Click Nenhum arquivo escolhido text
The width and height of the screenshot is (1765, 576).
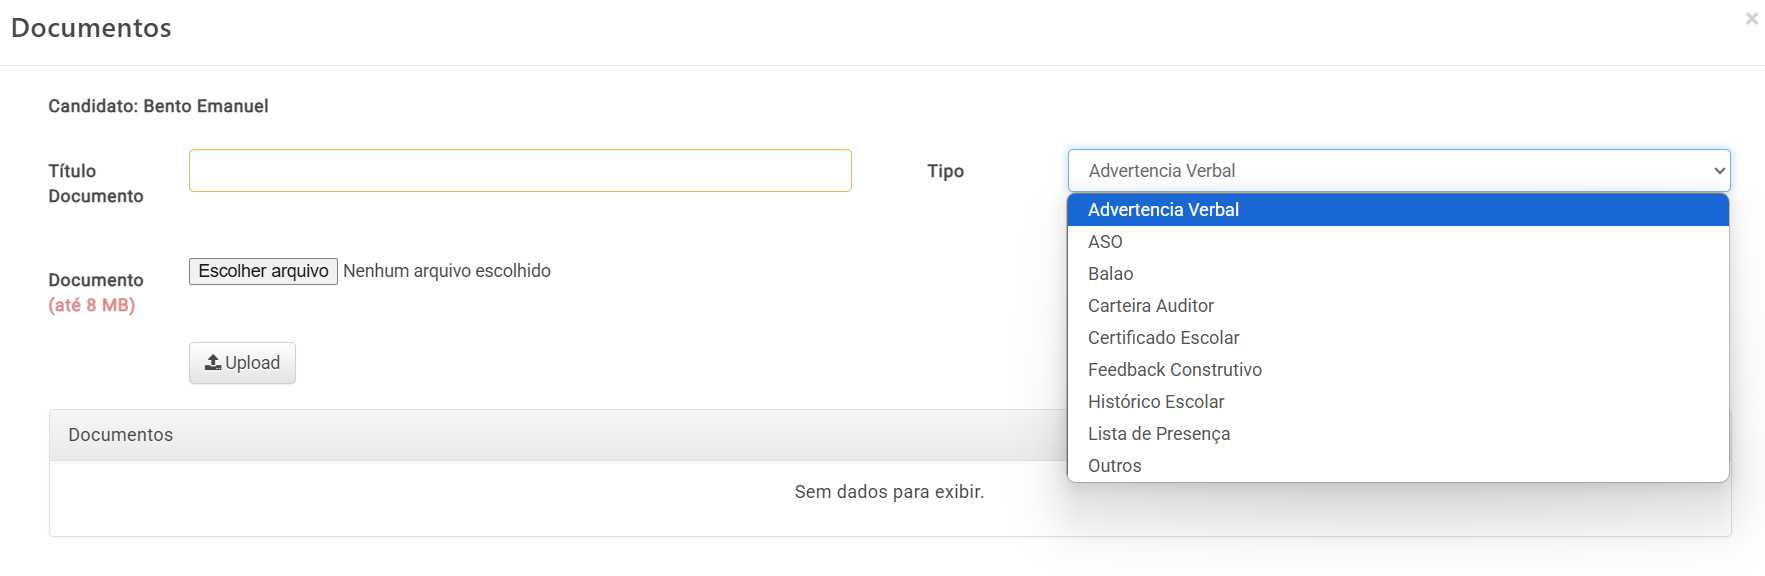[x=447, y=271]
